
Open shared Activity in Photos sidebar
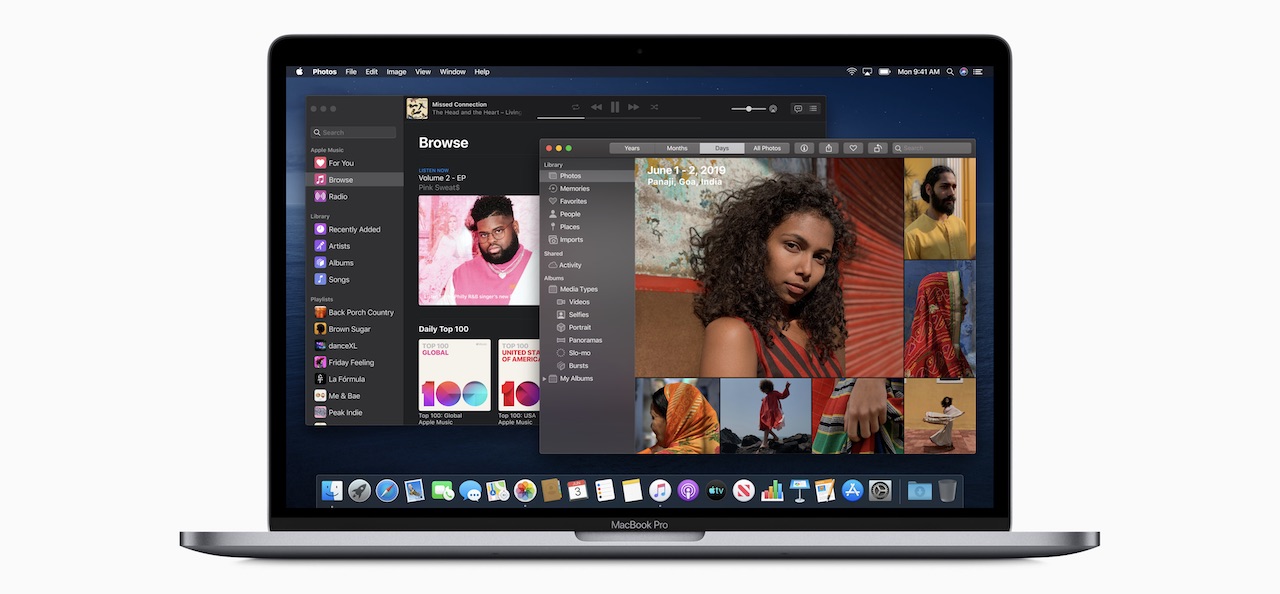pos(587,265)
